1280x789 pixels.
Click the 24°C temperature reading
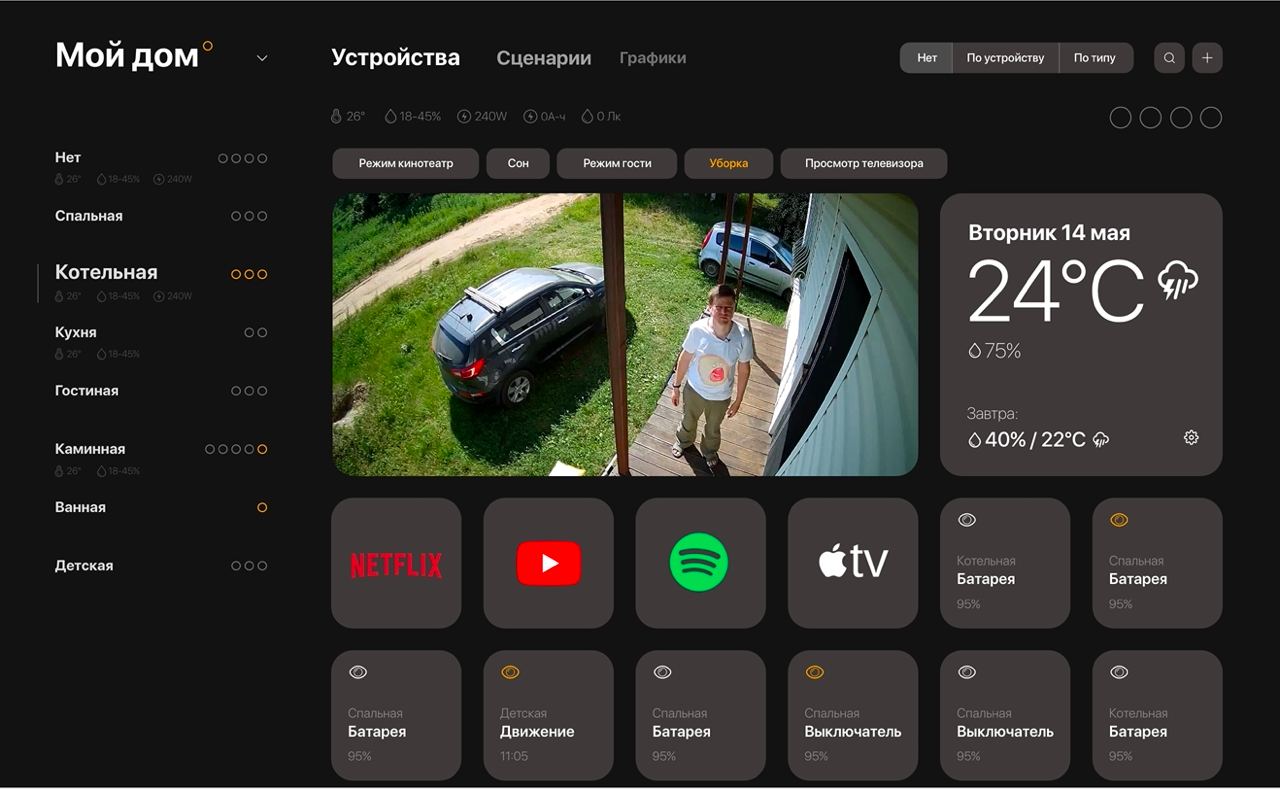point(1056,291)
